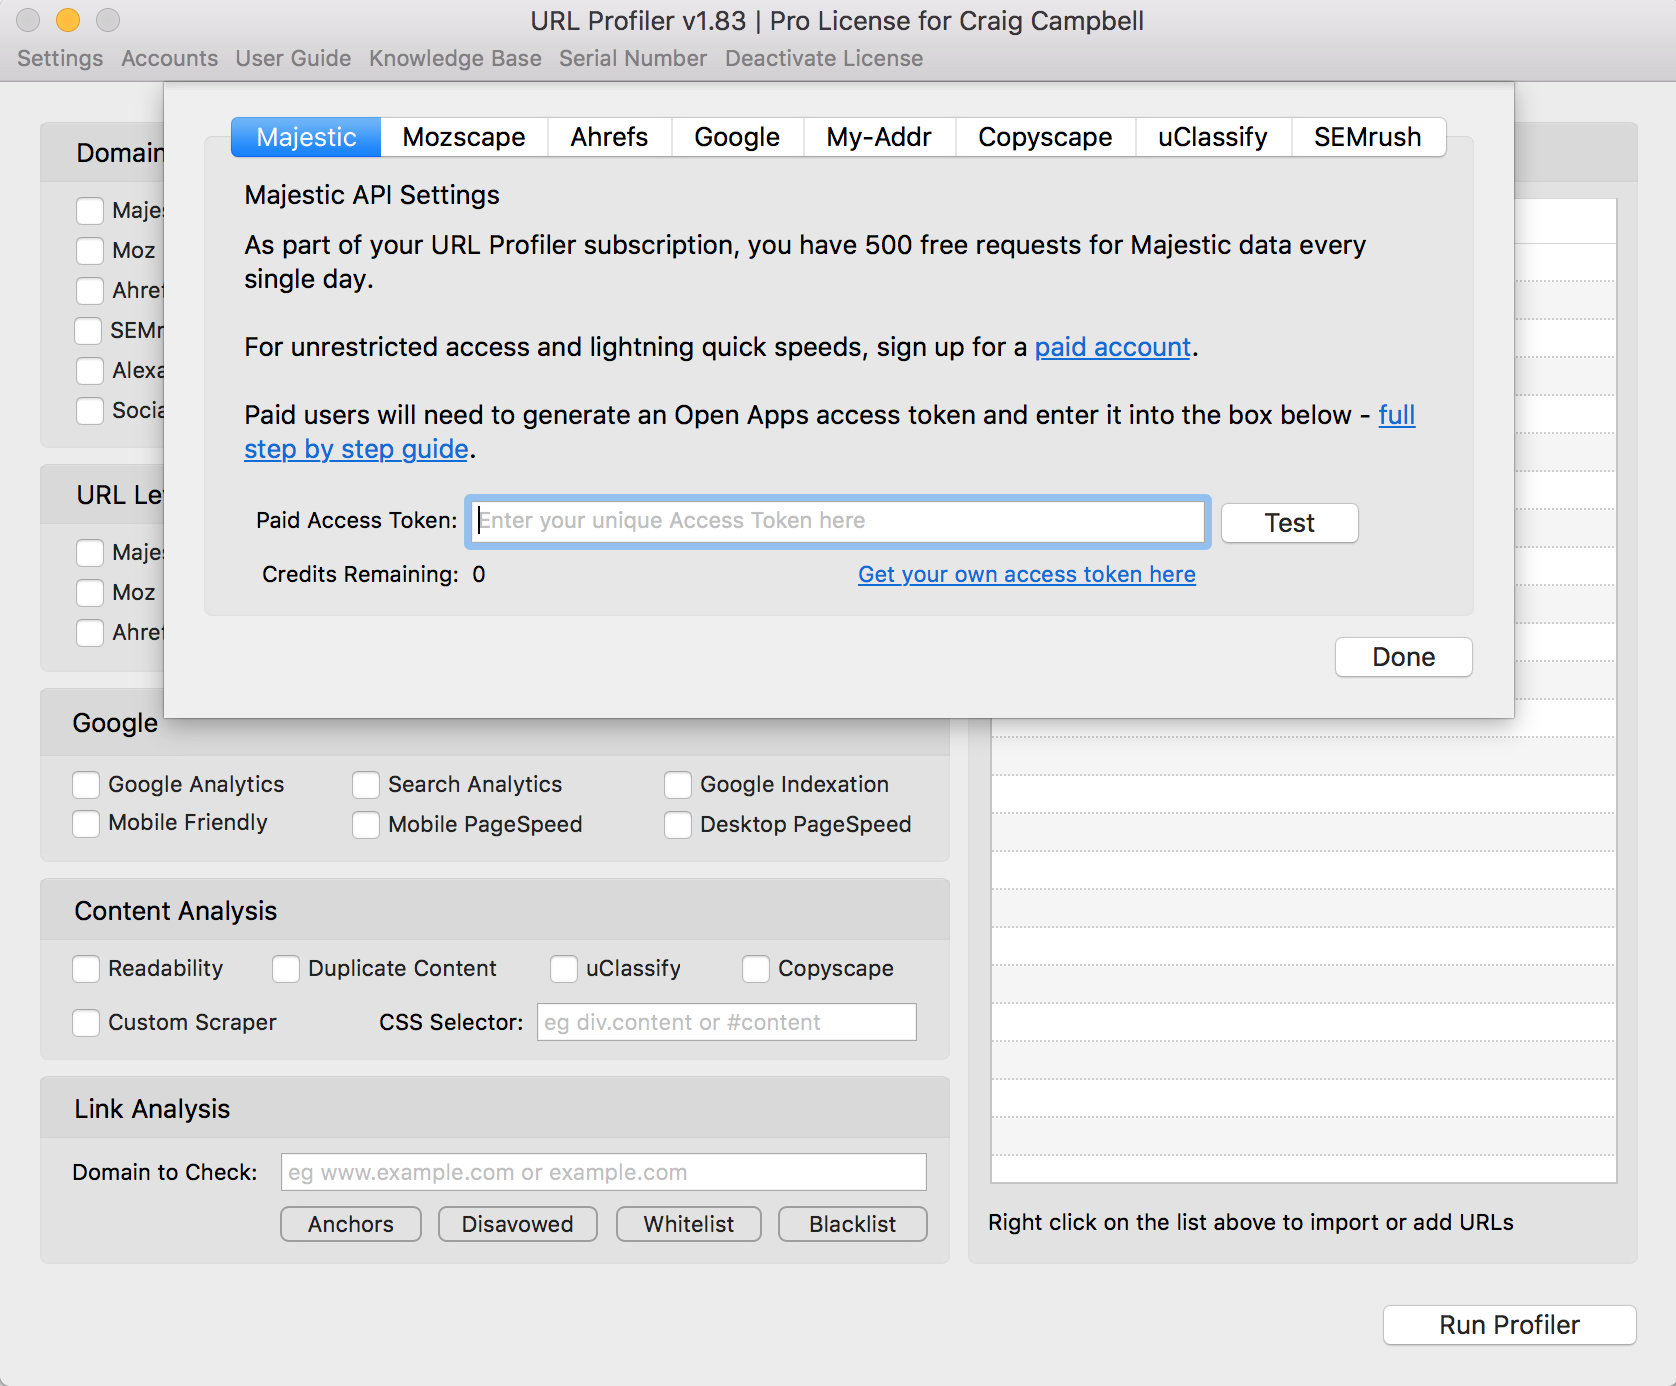Open the Blacklist button
Screen dimensions: 1676x1386
(852, 1224)
